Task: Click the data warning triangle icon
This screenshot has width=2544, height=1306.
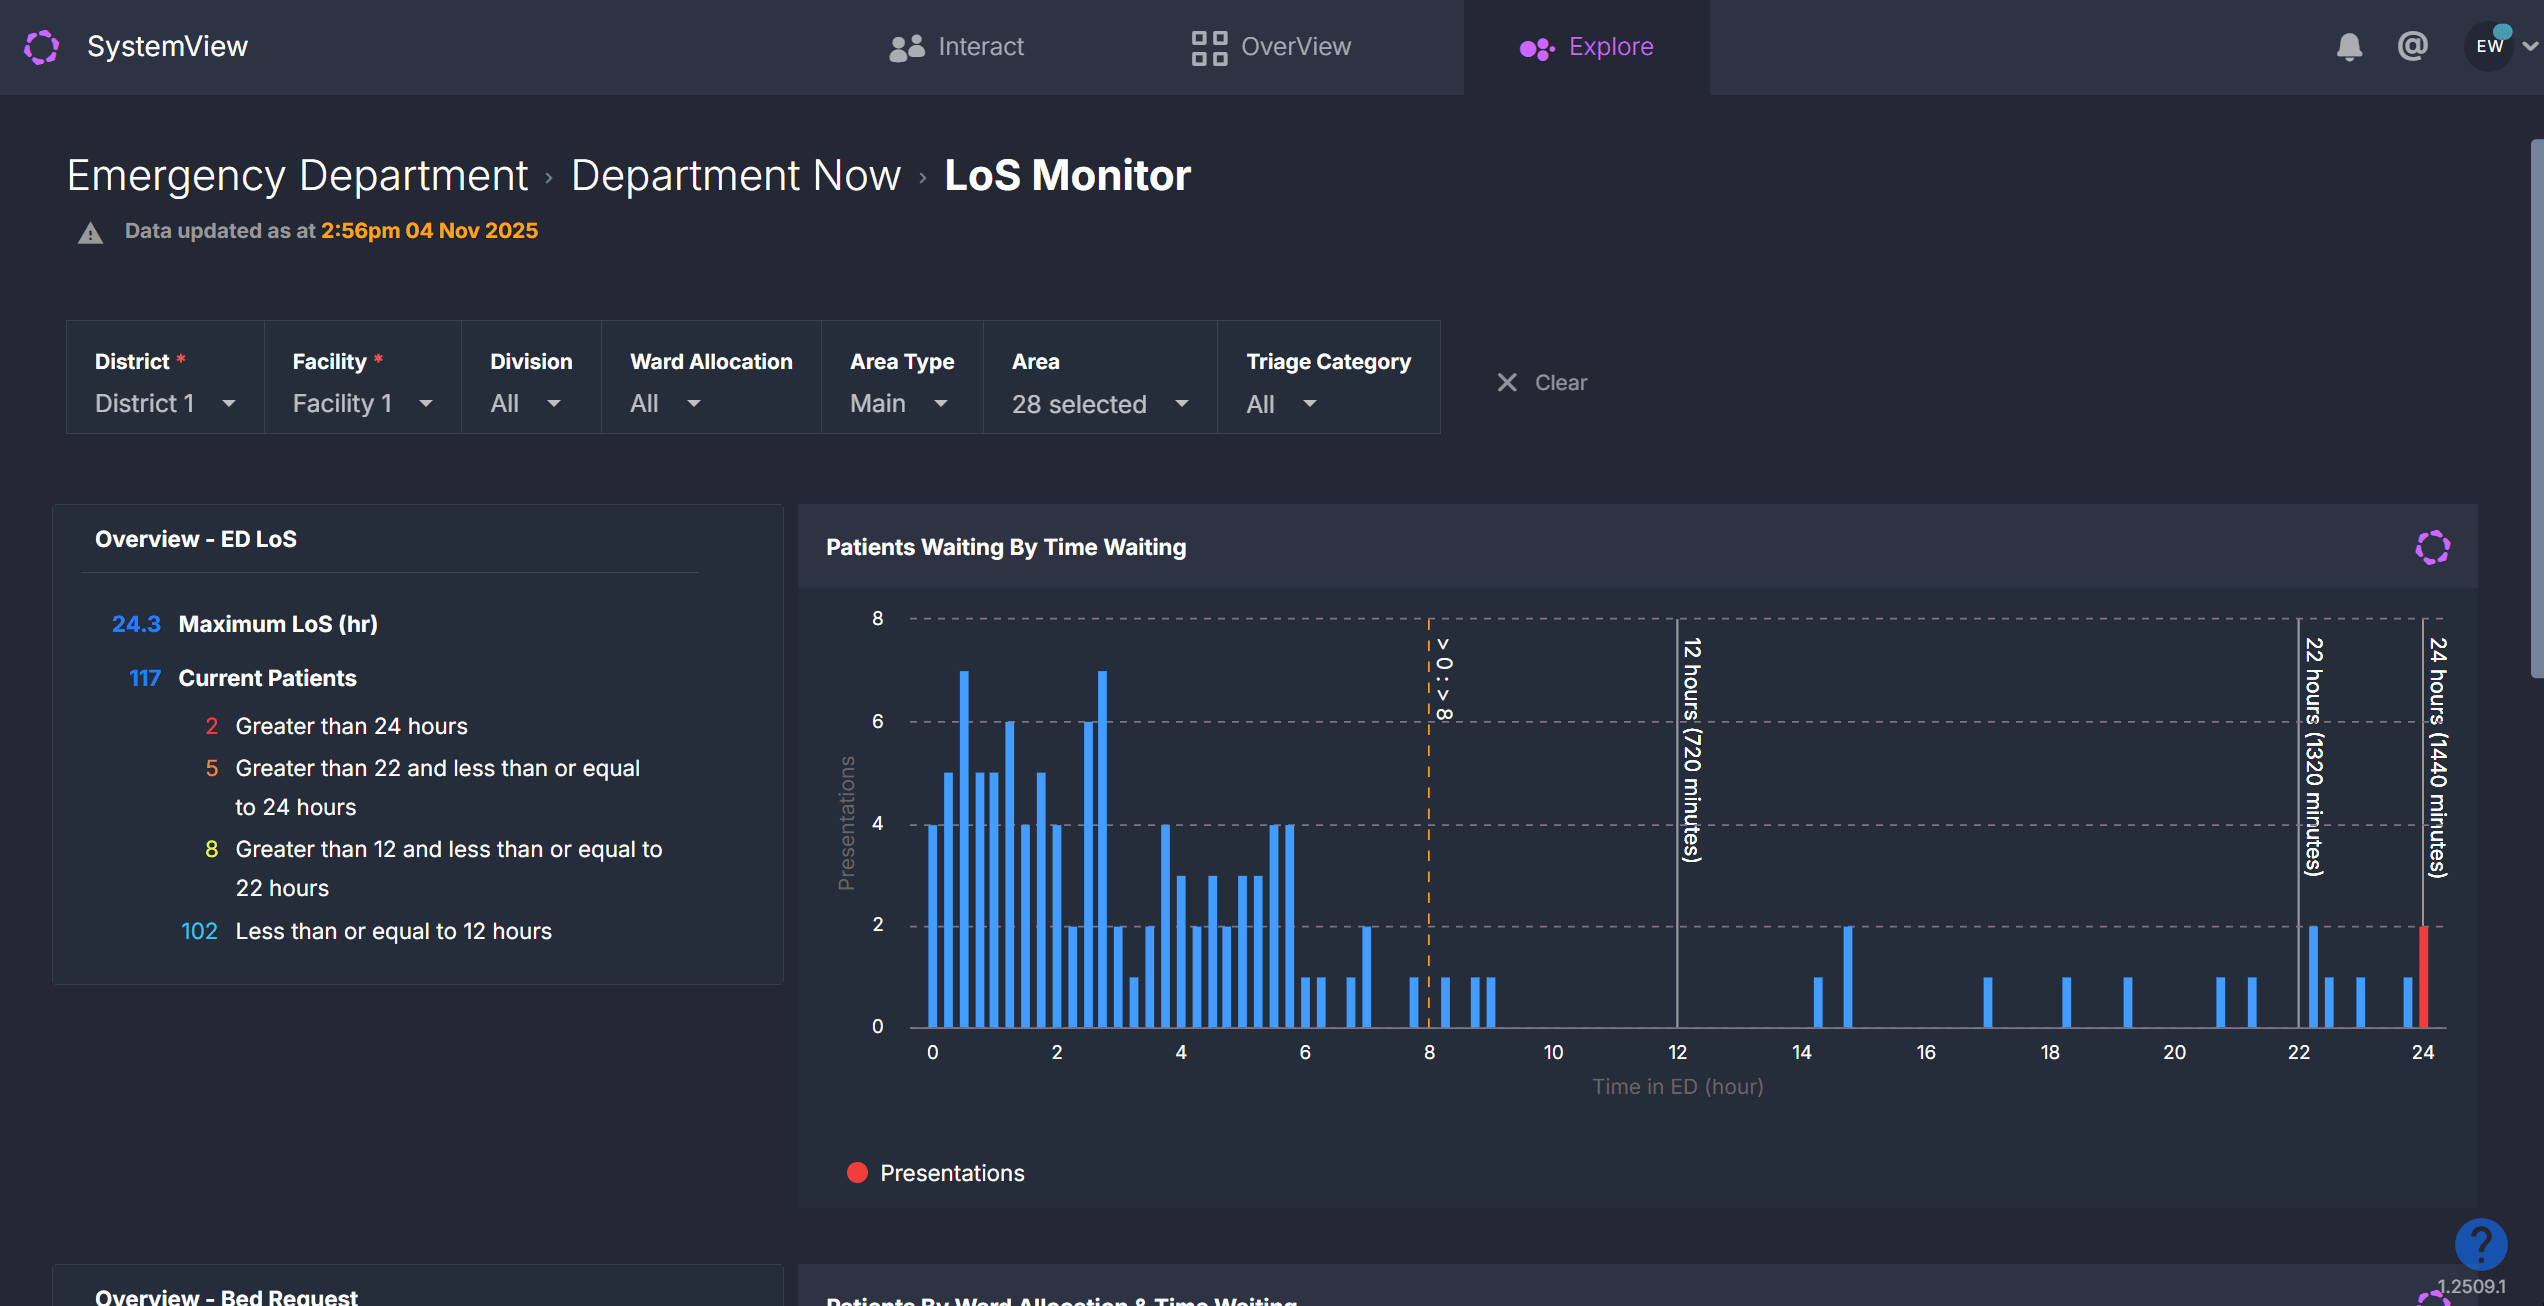Action: [x=91, y=233]
